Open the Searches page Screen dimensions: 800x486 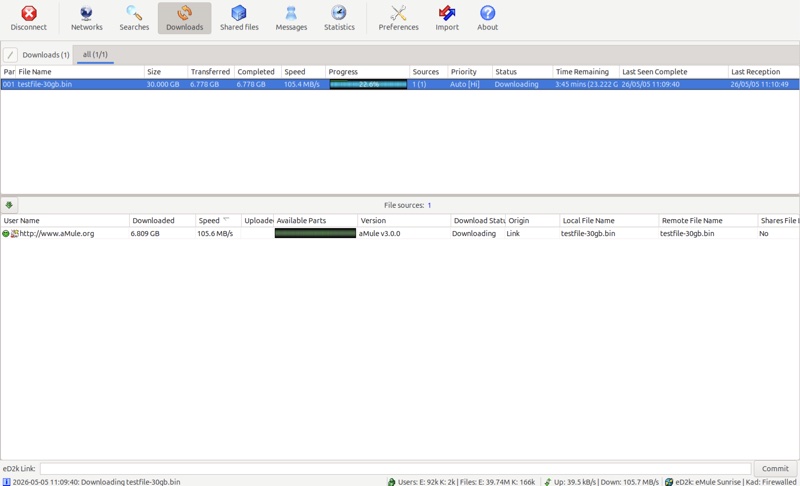[134, 18]
